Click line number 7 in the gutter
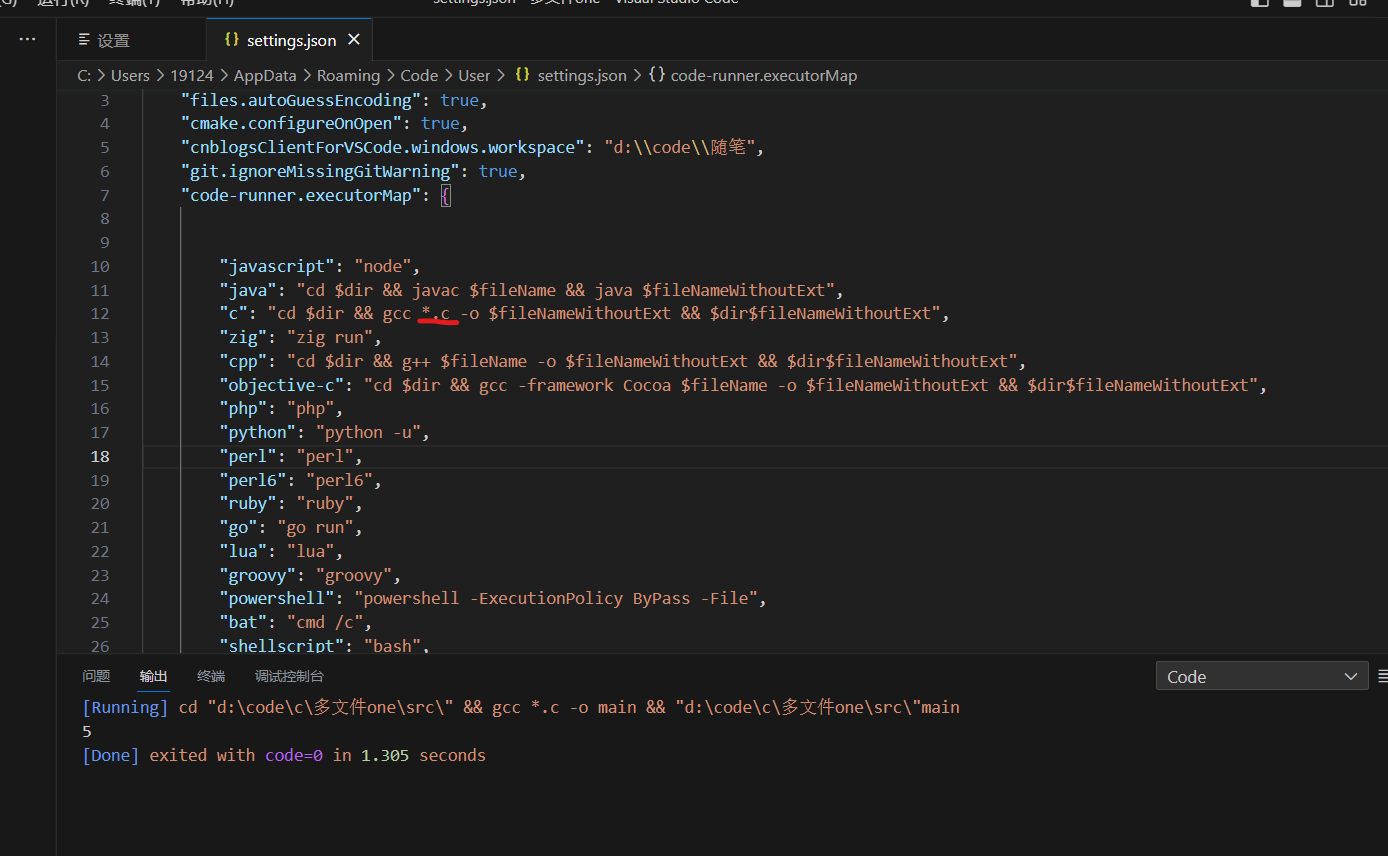This screenshot has width=1388, height=856. 105,195
